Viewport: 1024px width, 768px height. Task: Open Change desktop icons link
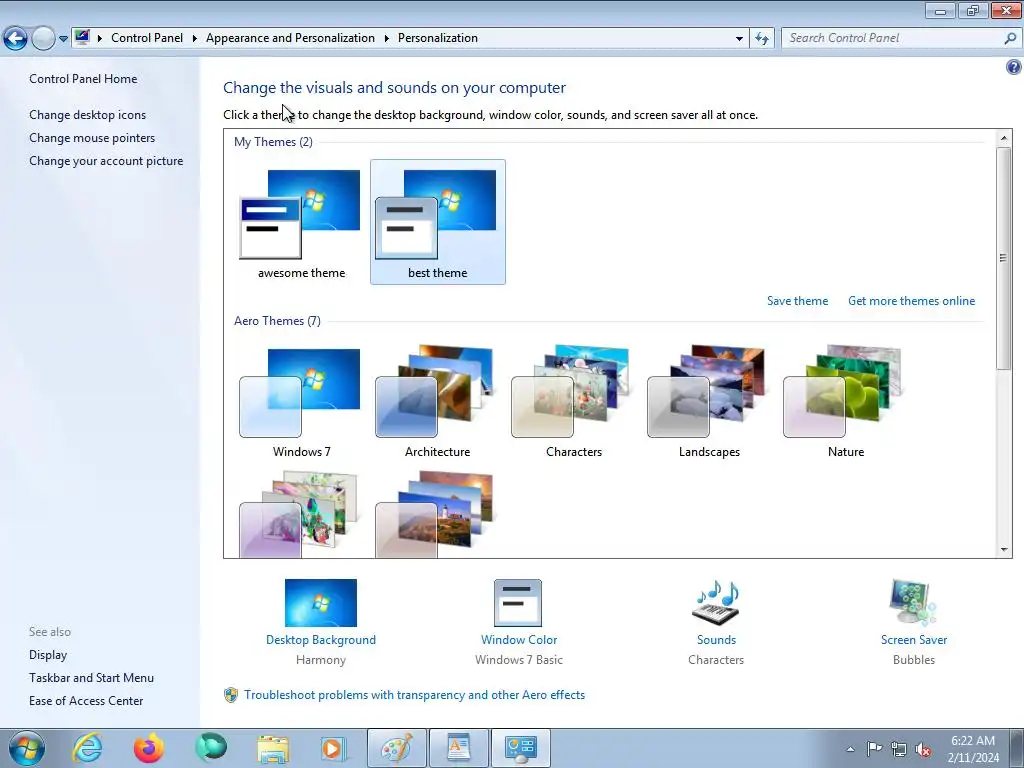tap(88, 115)
